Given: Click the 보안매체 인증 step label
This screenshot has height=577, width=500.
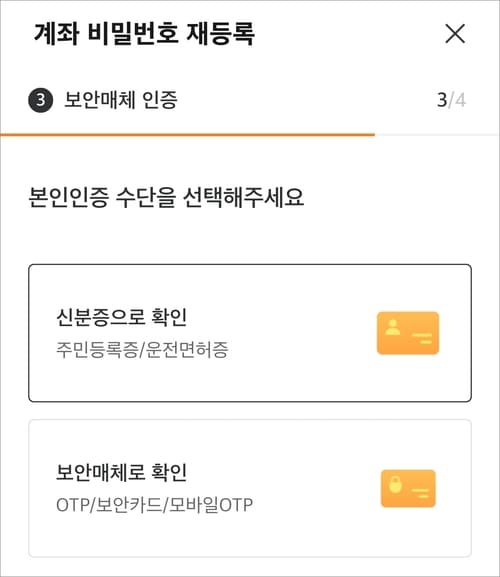Looking at the screenshot, I should click(x=121, y=100).
